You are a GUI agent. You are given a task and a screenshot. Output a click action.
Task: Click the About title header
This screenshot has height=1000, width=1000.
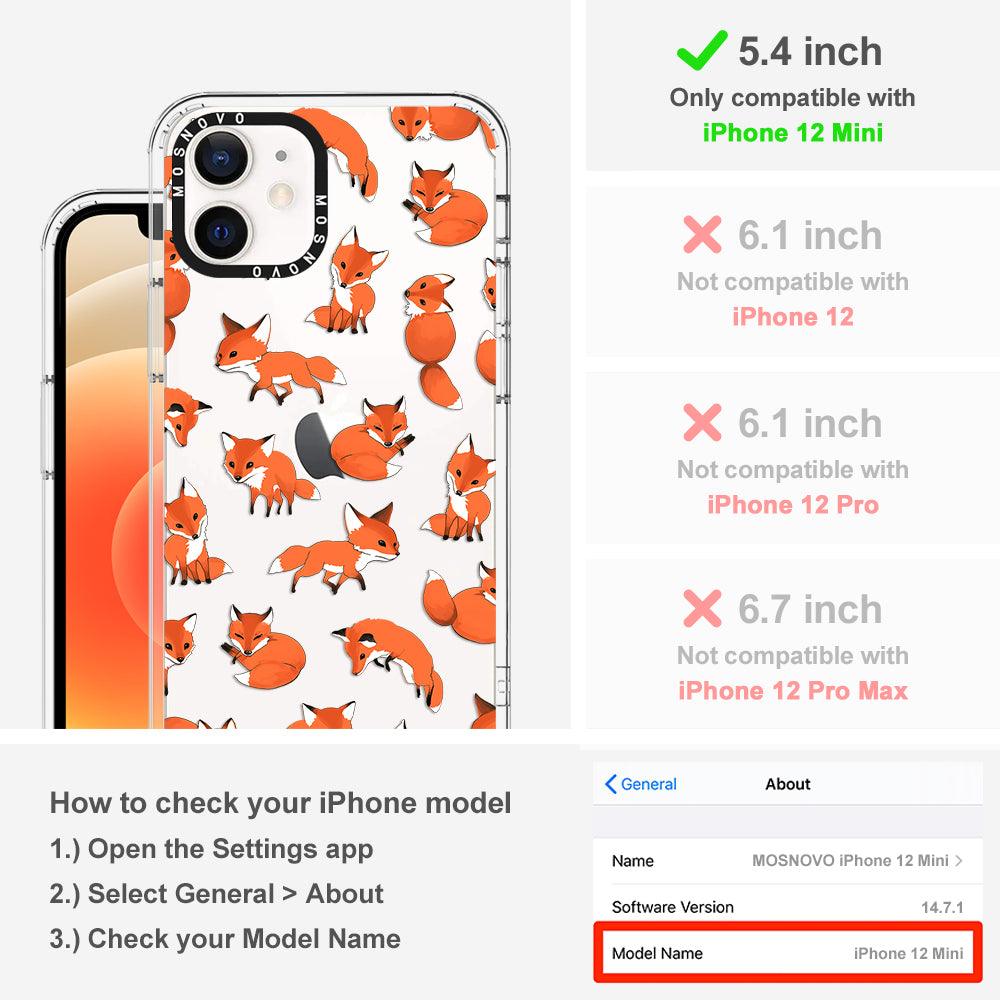(788, 784)
